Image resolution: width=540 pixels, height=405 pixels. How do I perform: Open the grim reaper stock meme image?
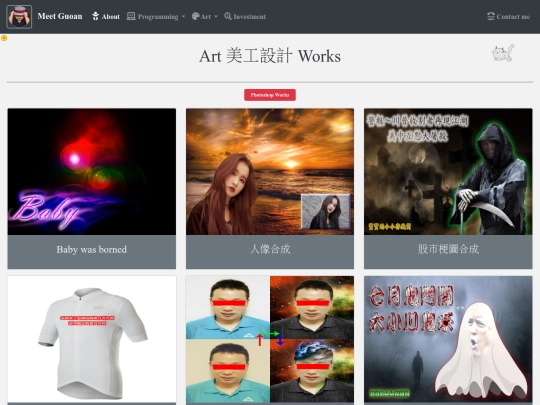point(448,172)
